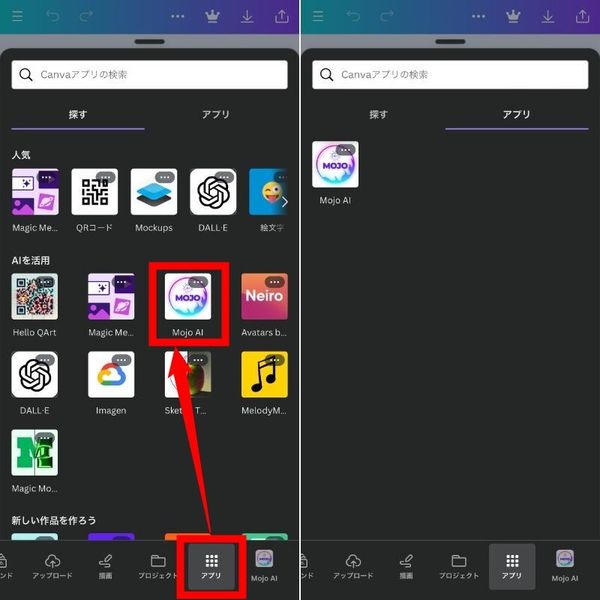Viewport: 600px width, 600px height.
Task: Share design from left top bar
Action: 282,16
